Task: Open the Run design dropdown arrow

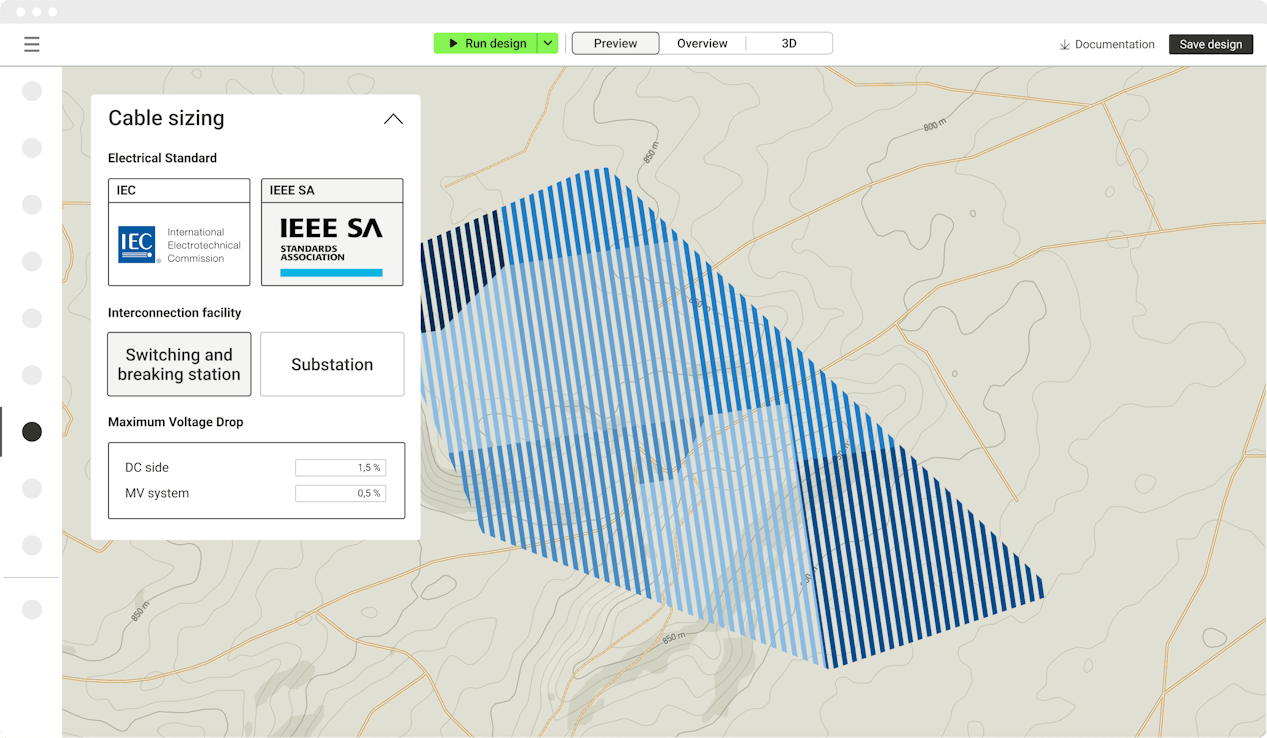Action: (x=547, y=44)
